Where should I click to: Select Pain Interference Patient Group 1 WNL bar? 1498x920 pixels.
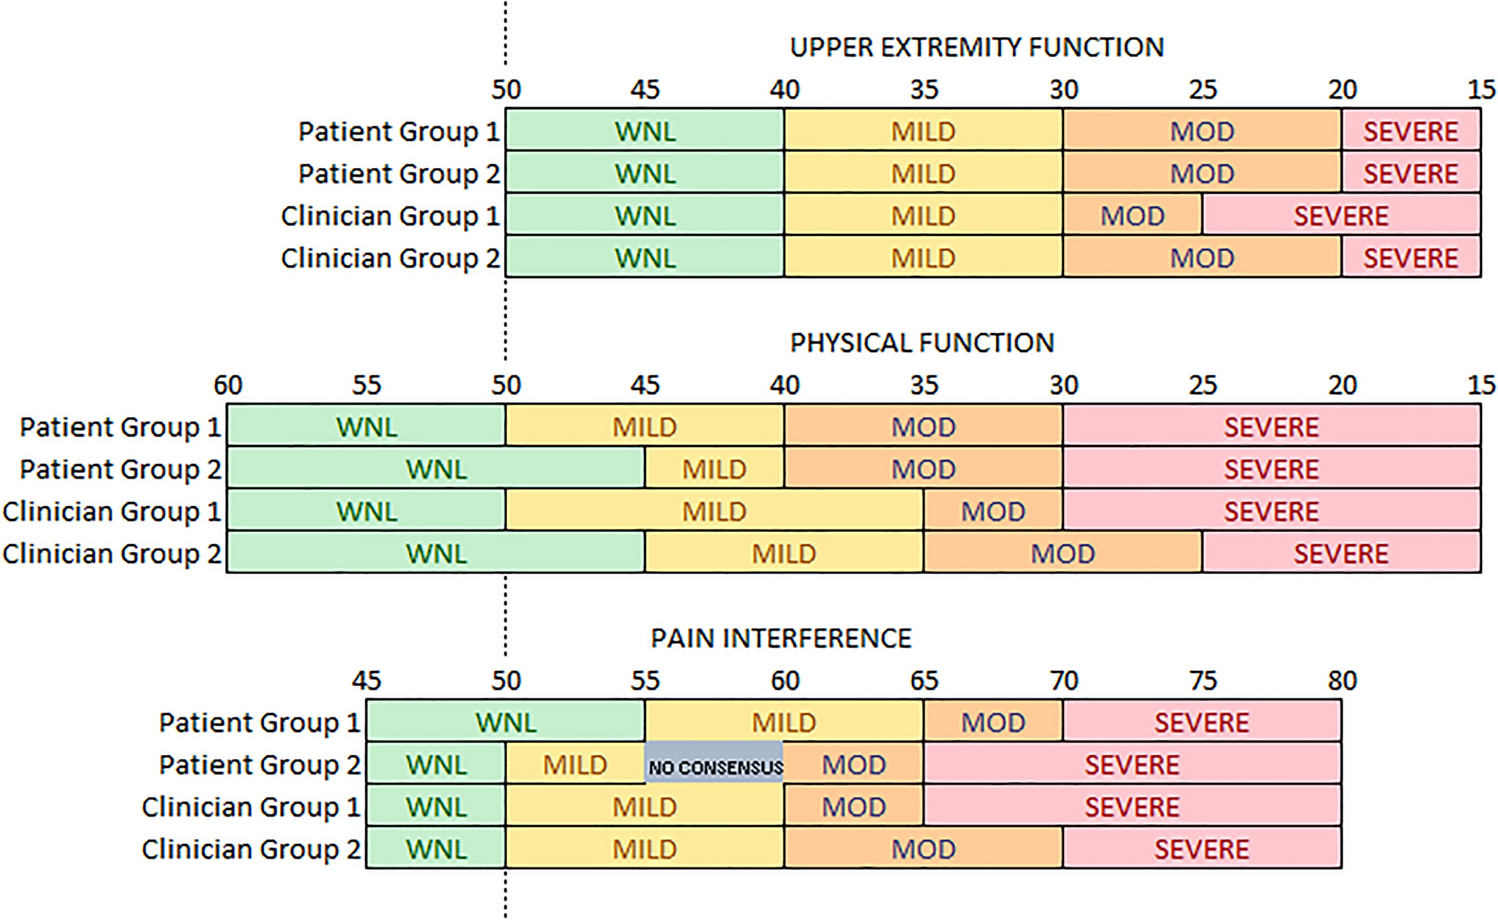click(506, 721)
